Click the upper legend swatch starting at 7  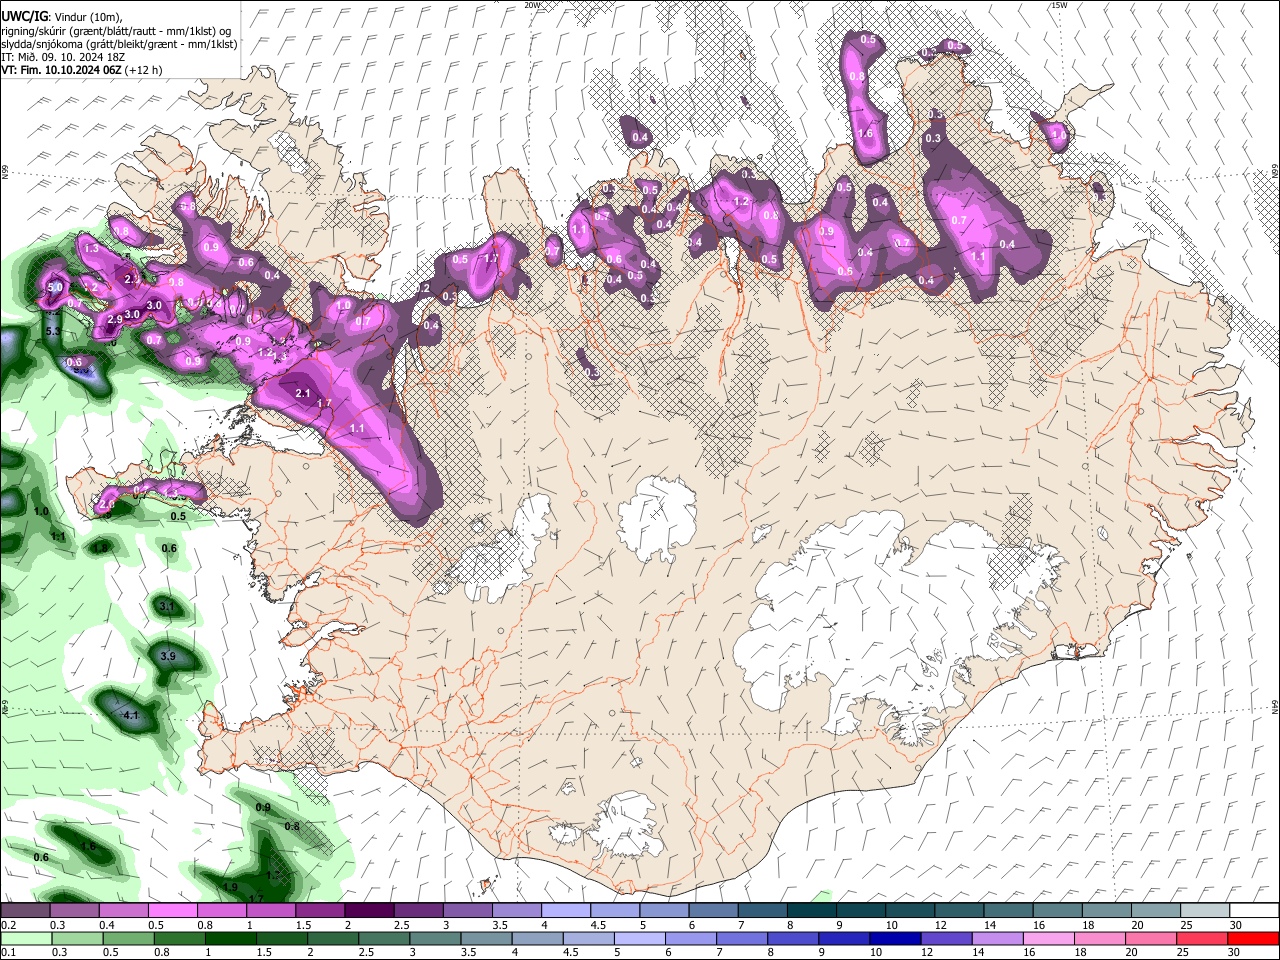pyautogui.click(x=762, y=911)
